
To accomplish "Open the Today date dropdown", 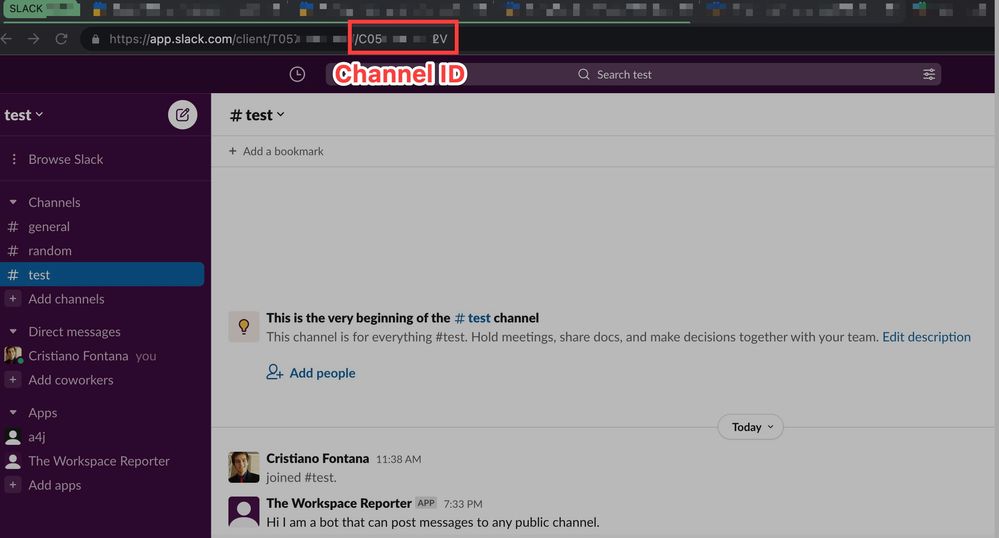I will coord(751,427).
